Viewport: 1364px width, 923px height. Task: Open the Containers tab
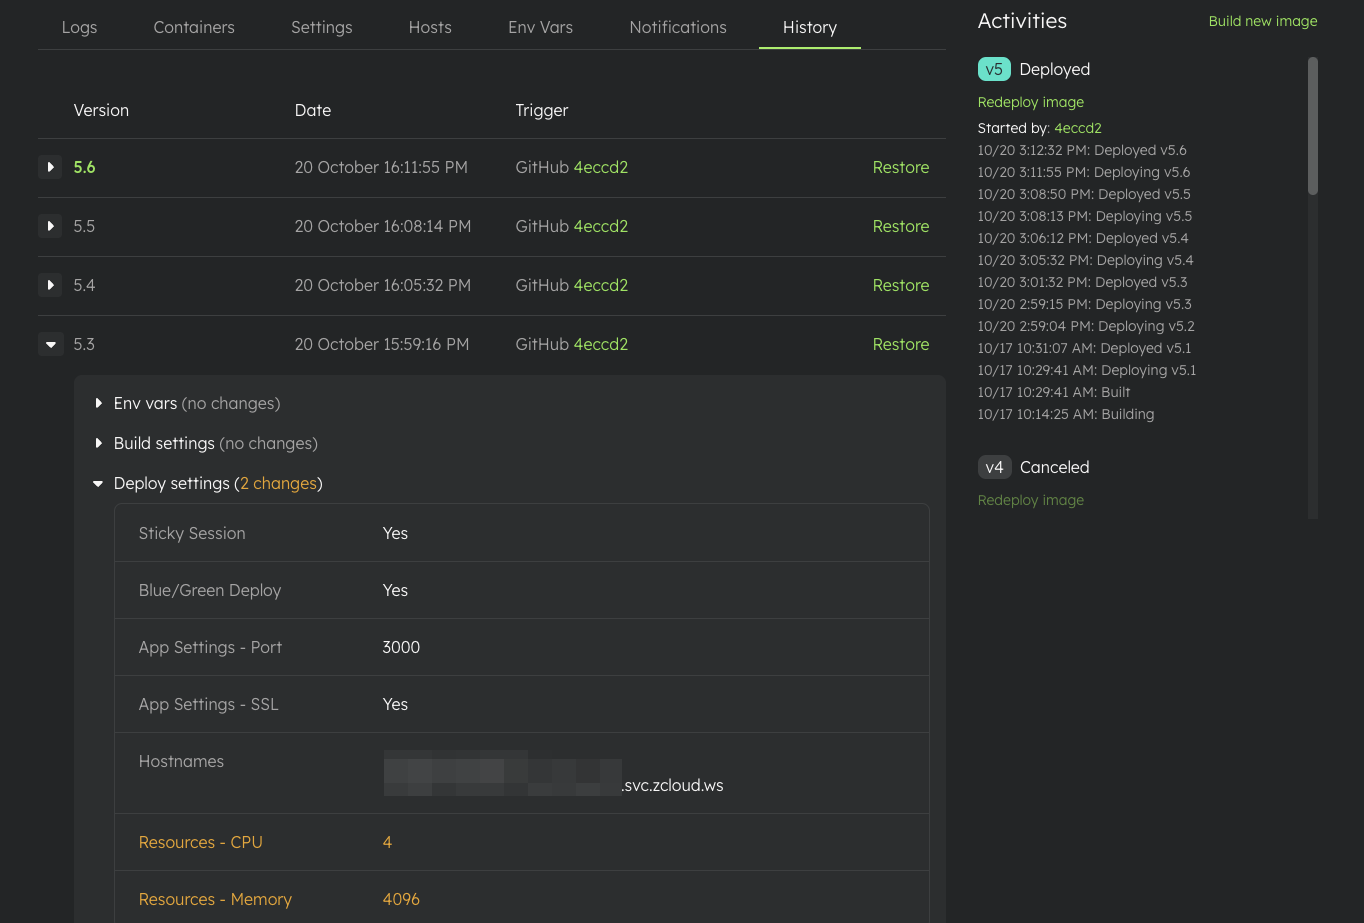click(x=194, y=27)
